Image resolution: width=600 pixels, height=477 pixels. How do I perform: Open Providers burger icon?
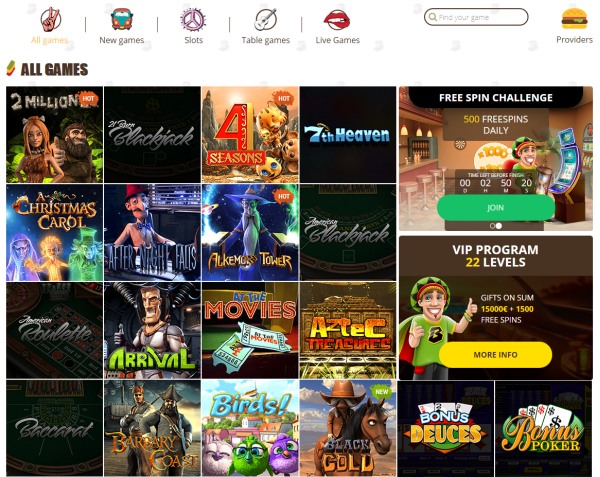(x=574, y=18)
